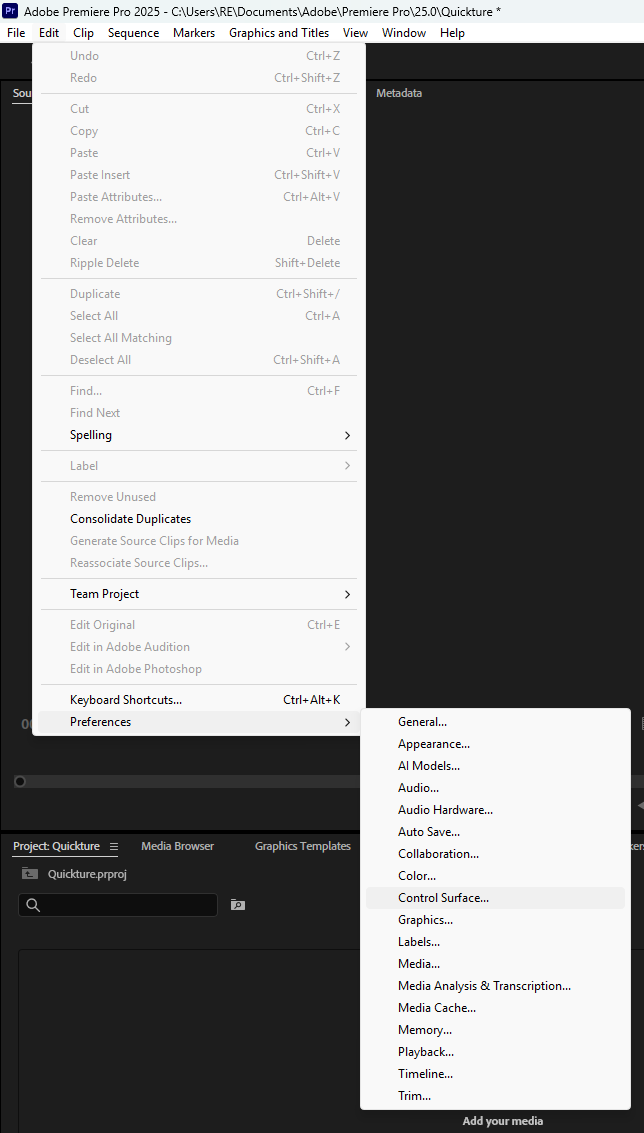Viewport: 644px width, 1133px height.
Task: Open Labels preferences
Action: 495,942
